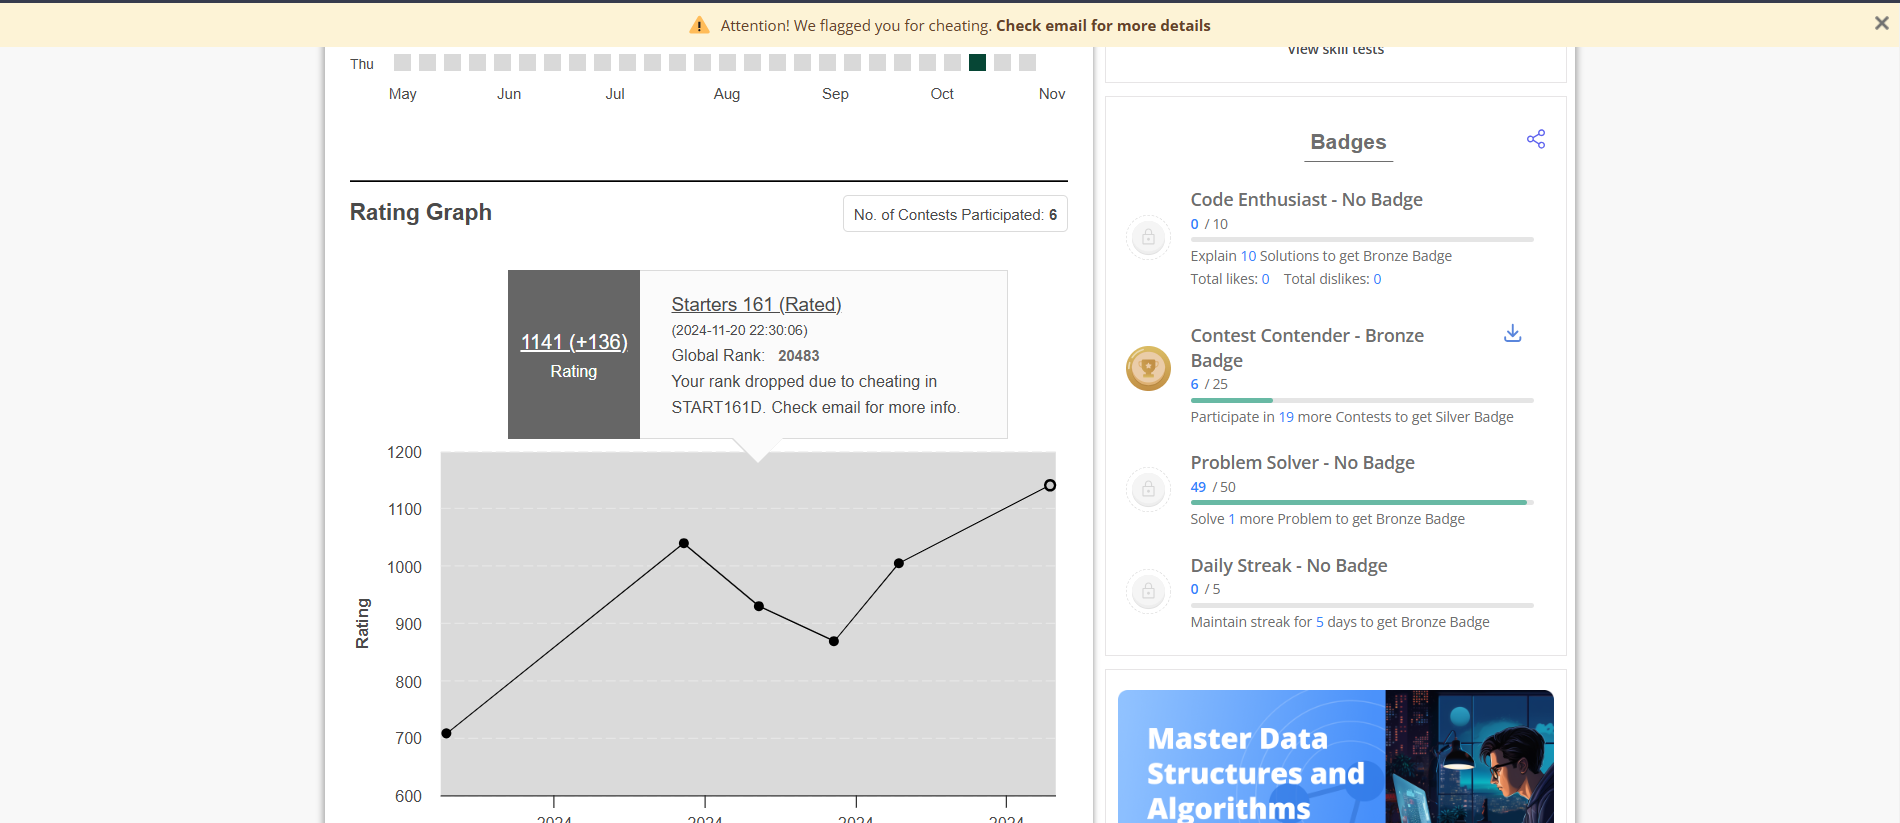The height and width of the screenshot is (823, 1900).
Task: Click Explain 10 Solutions text
Action: (x=1321, y=256)
